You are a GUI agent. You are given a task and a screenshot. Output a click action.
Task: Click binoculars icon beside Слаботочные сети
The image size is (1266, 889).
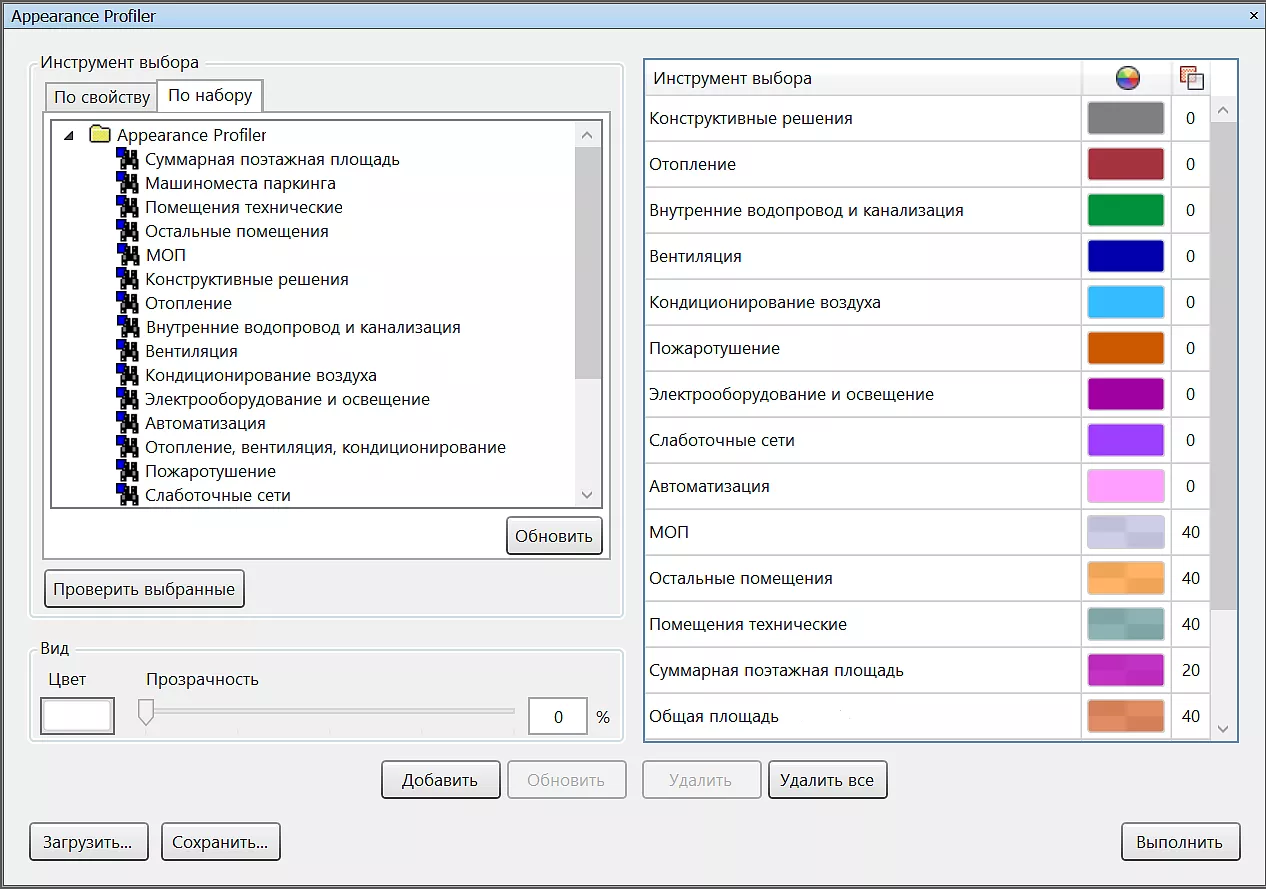tap(127, 495)
